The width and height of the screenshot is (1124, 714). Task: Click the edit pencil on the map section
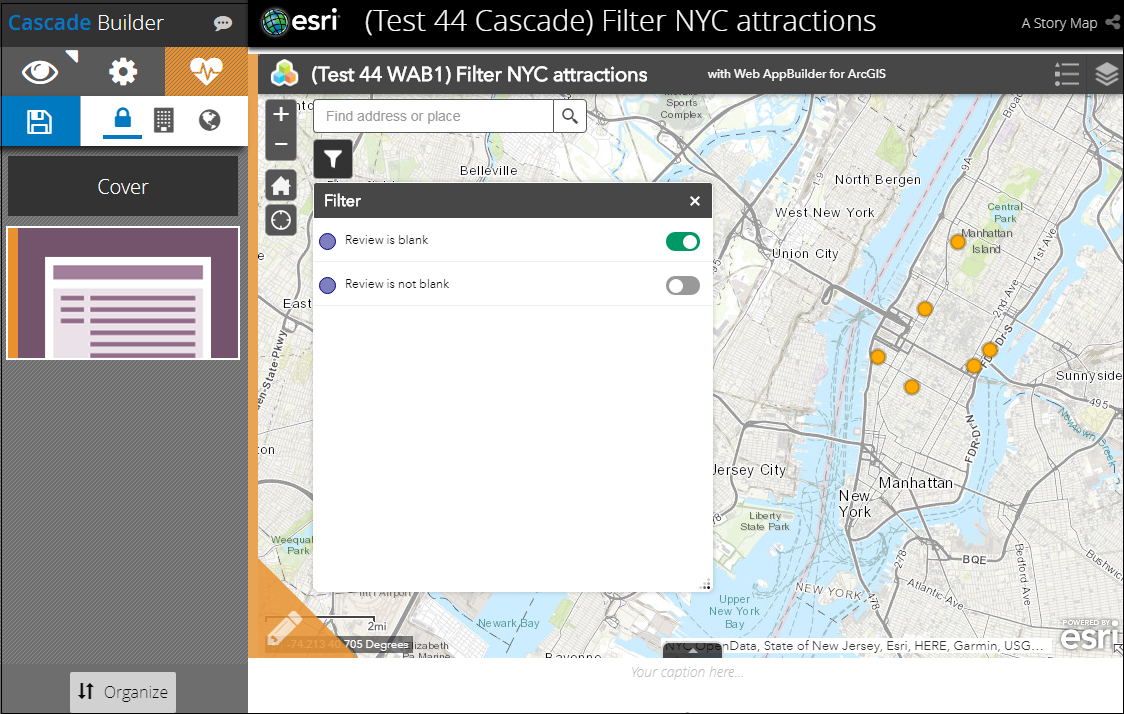coord(283,627)
